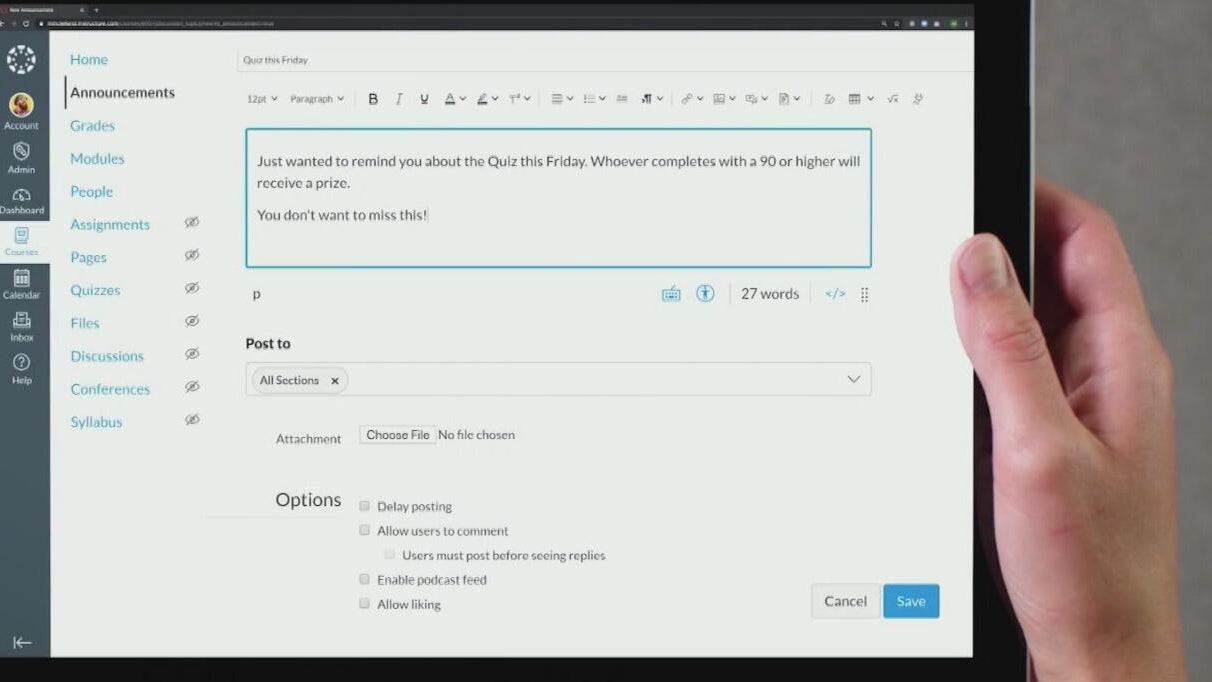Click the text alignment icon
Screen dimensions: 1212x682
558,99
